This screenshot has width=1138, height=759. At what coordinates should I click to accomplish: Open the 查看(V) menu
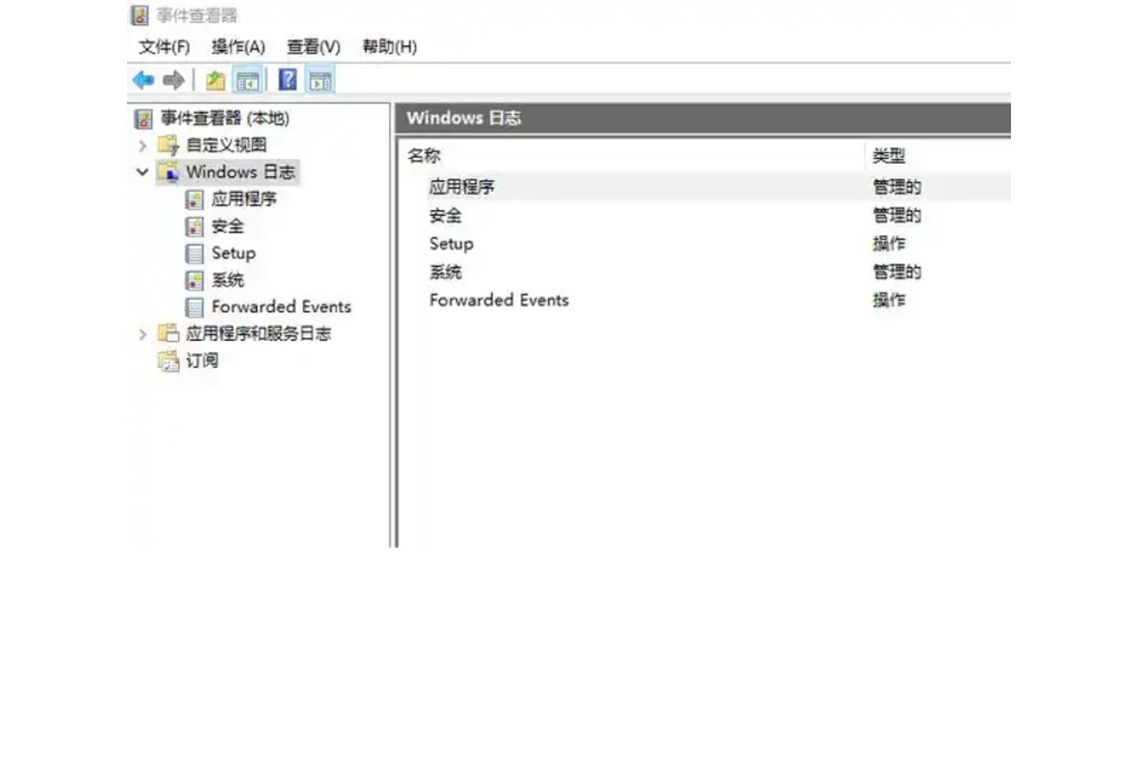(313, 47)
